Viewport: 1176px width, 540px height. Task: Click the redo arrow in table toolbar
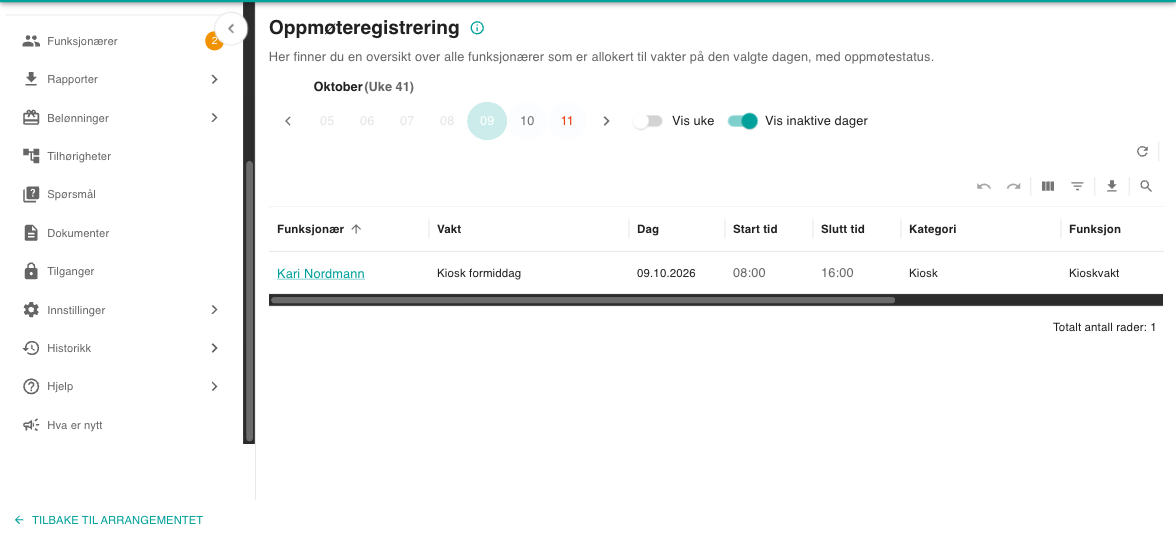click(x=1013, y=186)
